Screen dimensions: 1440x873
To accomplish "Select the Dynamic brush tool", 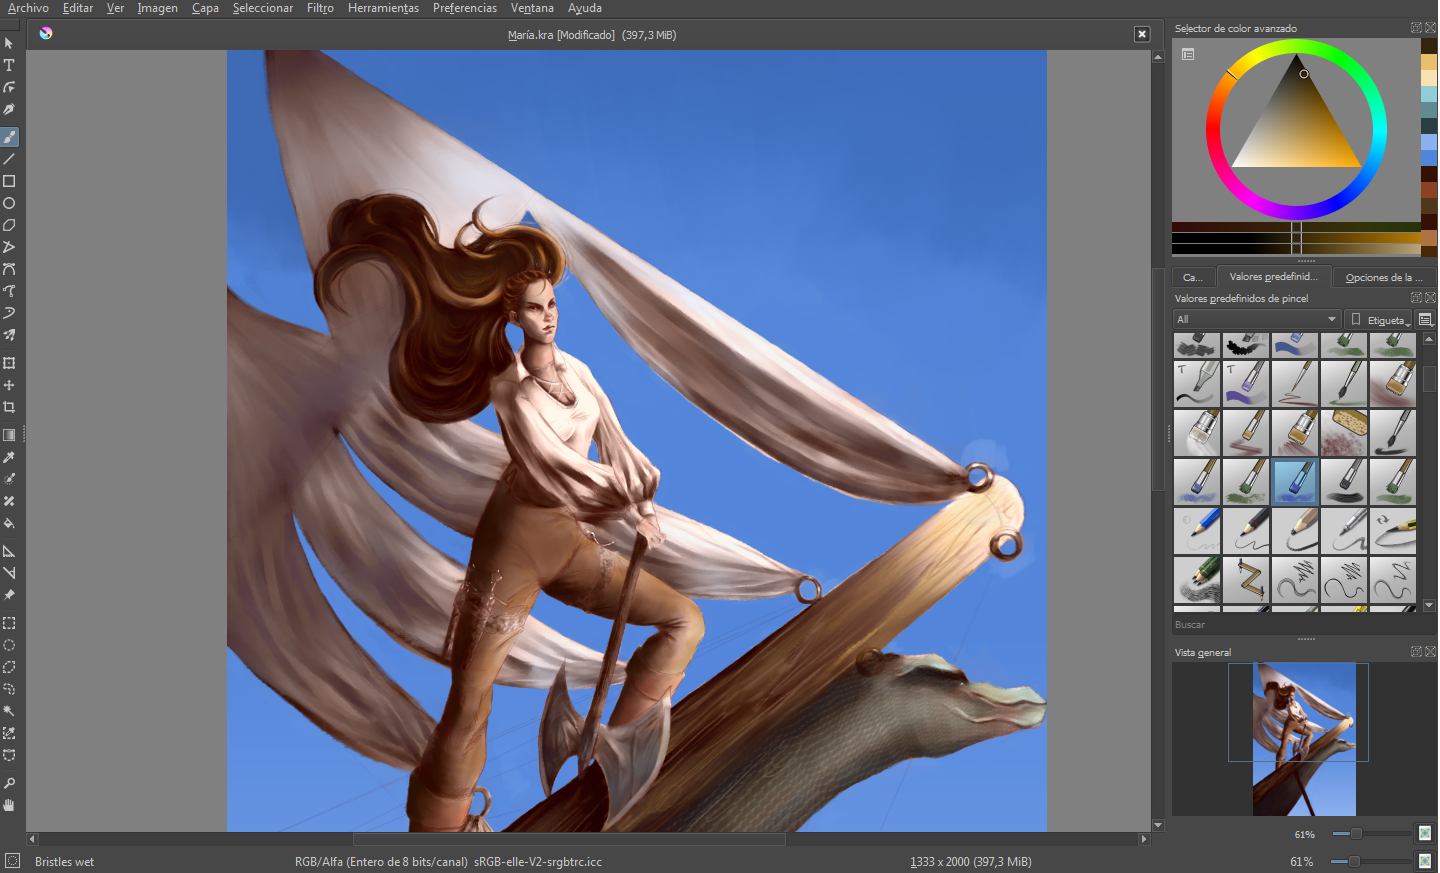I will pos(9,313).
